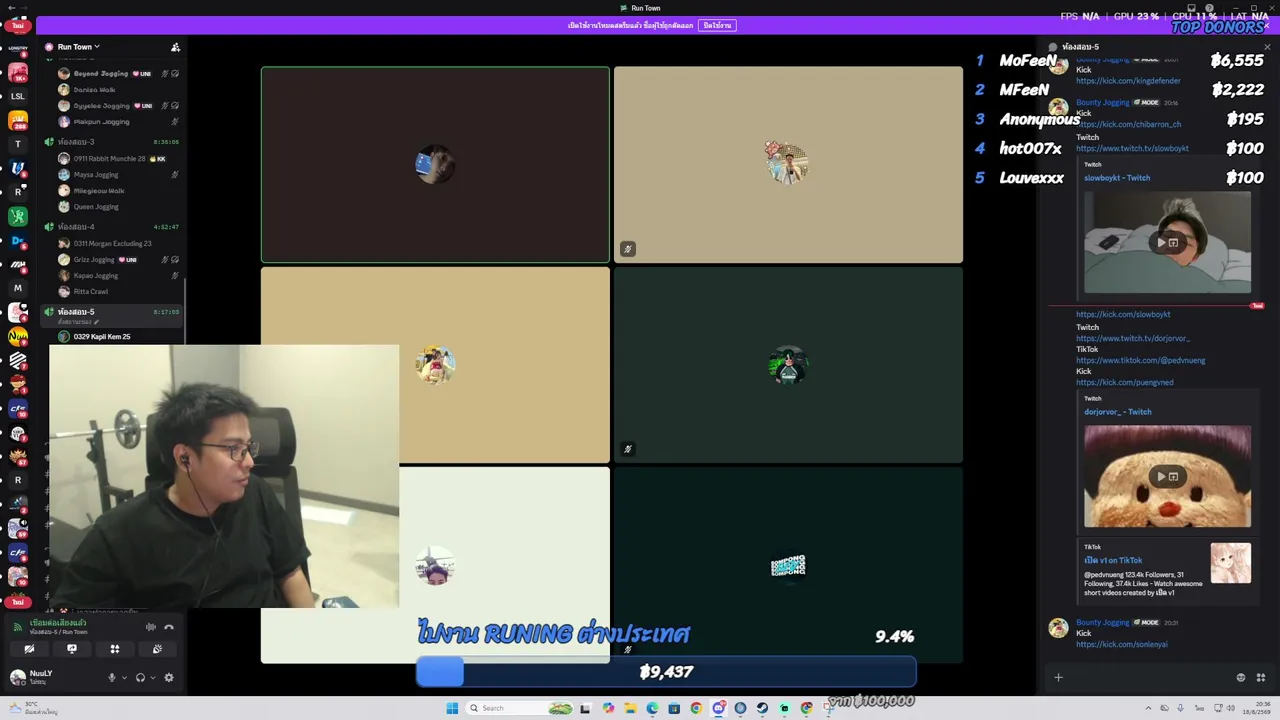Open the dorjorvor_ - Twitch embed title
Image resolution: width=1280 pixels, height=720 pixels.
1118,412
